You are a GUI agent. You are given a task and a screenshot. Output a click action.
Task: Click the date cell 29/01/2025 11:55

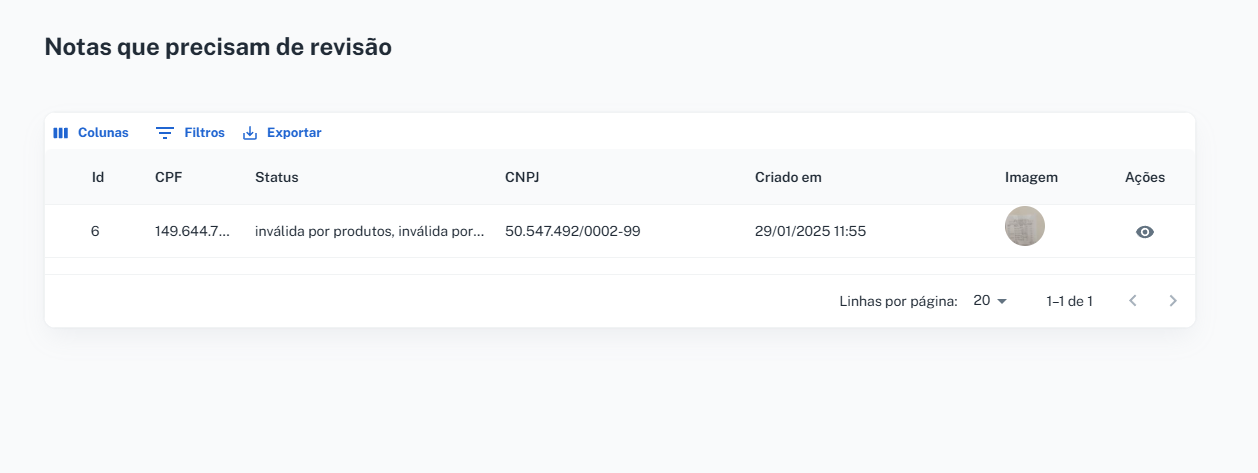click(810, 231)
